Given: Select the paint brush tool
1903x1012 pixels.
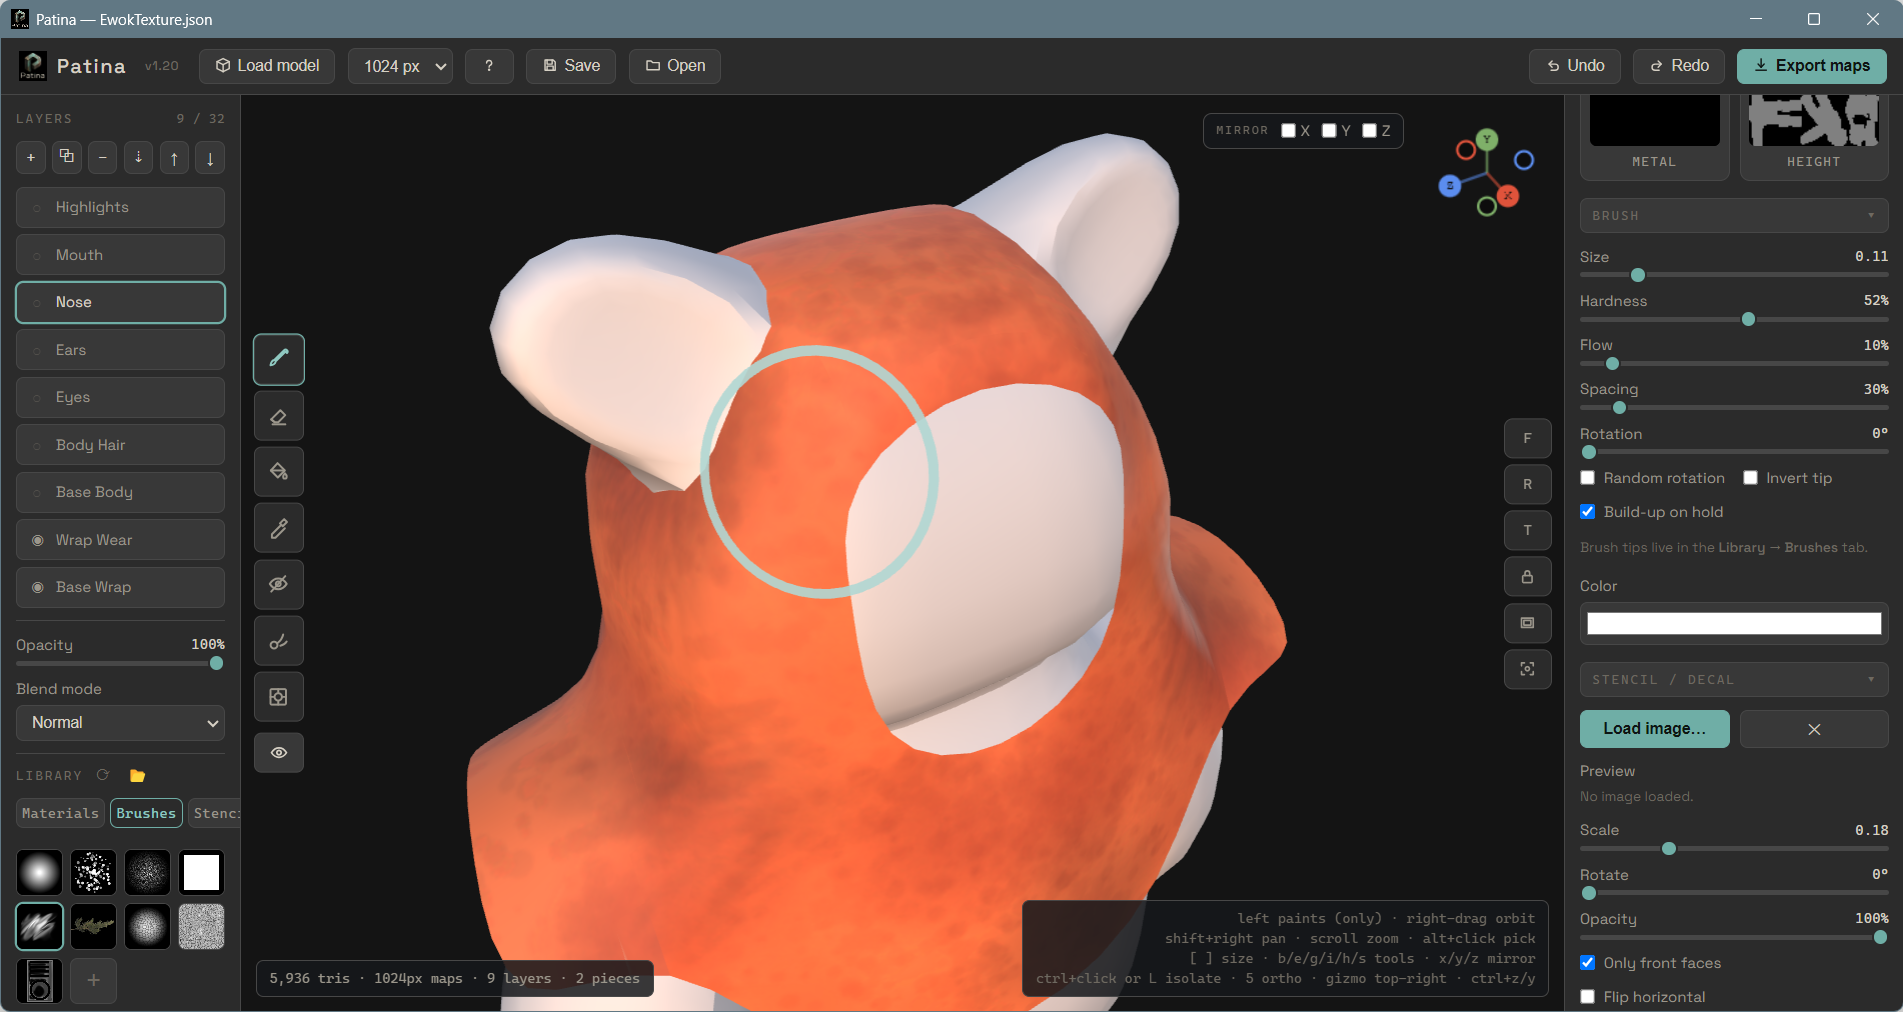Looking at the screenshot, I should 279,359.
